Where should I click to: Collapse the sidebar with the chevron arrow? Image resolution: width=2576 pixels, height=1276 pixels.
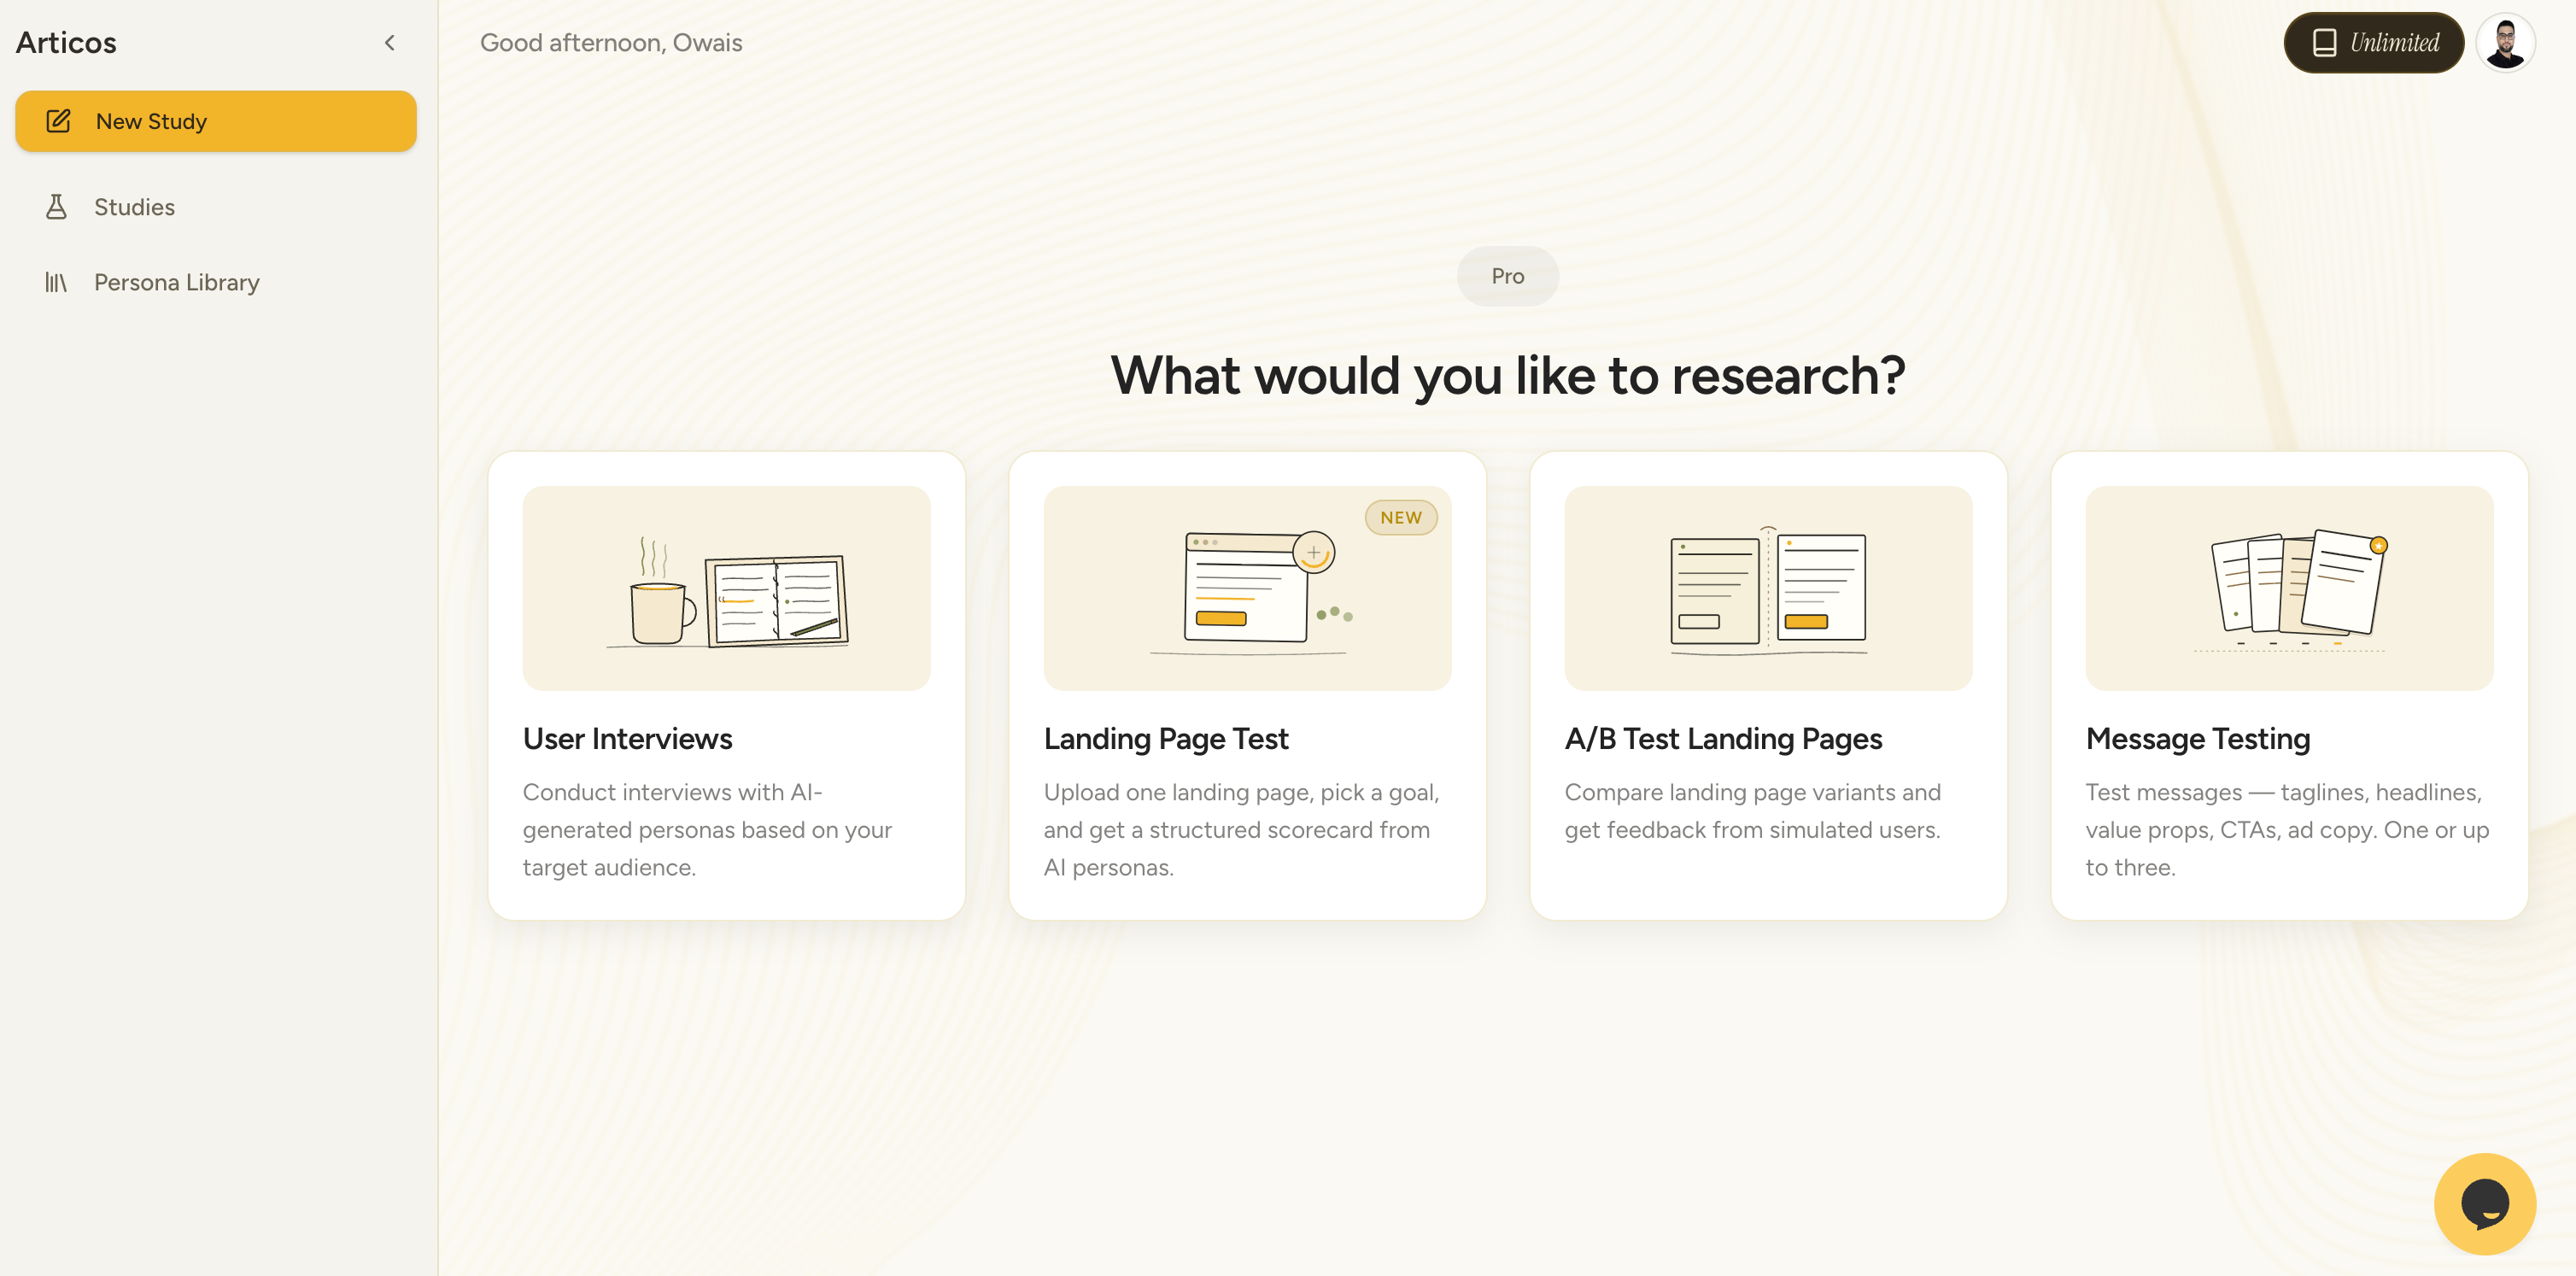tap(390, 43)
